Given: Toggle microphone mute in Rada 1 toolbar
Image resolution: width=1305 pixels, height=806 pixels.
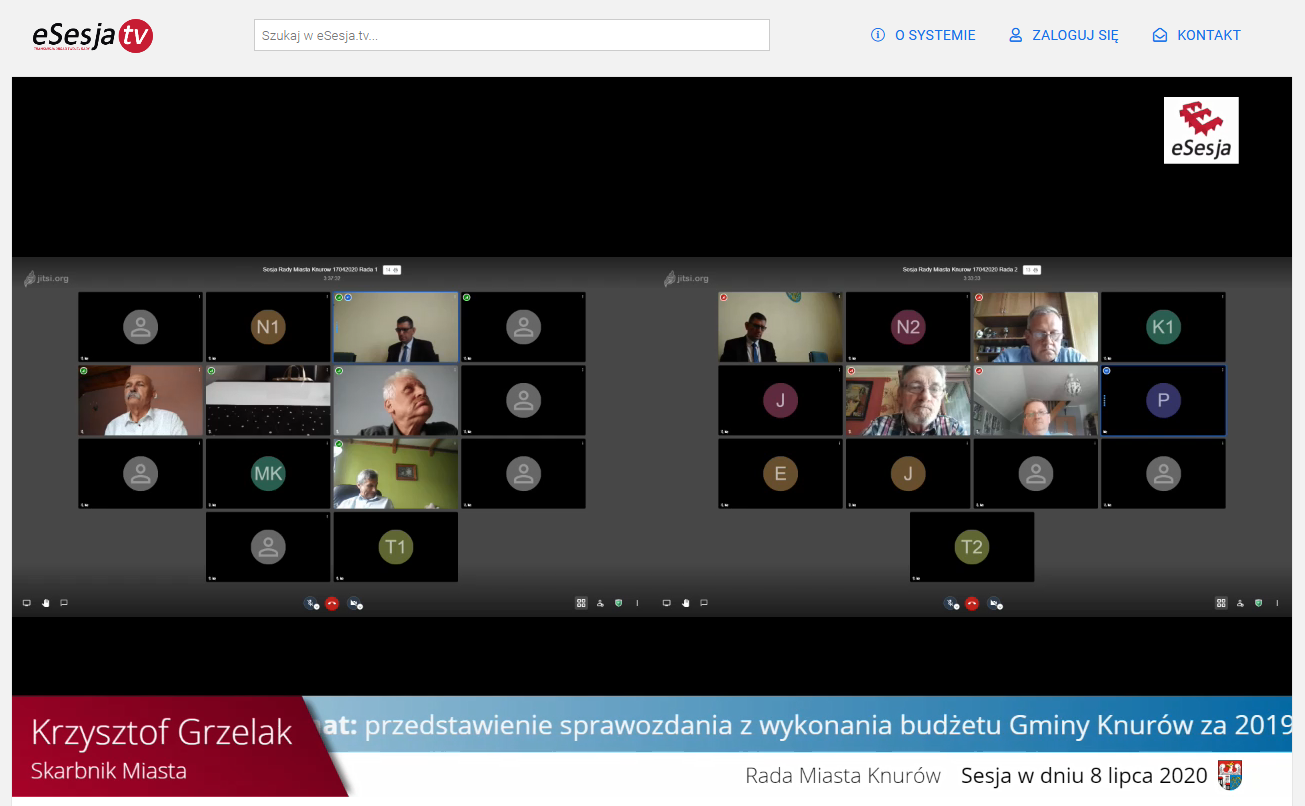Looking at the screenshot, I should 311,604.
